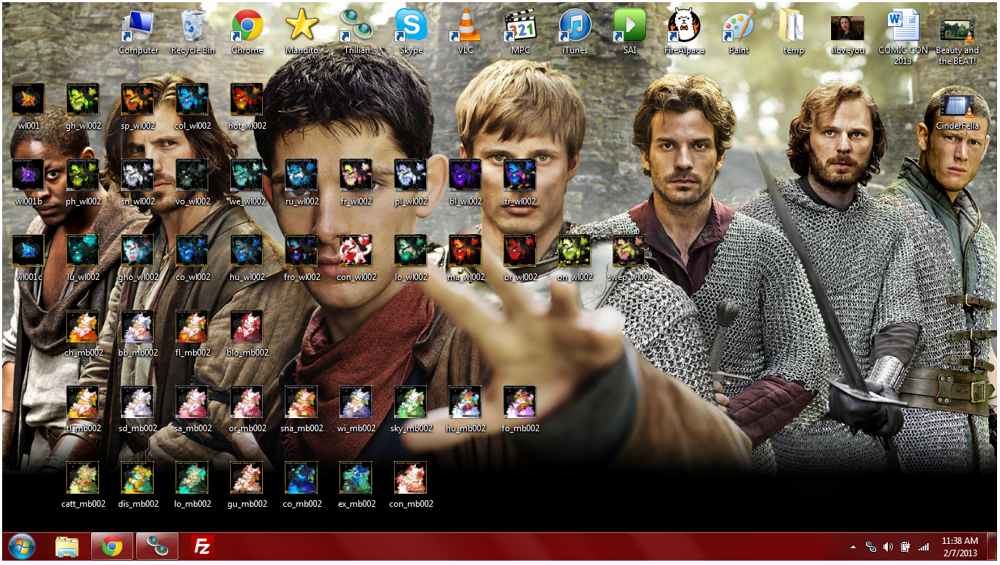
Task: Select the col_wl002 file
Action: (192, 107)
